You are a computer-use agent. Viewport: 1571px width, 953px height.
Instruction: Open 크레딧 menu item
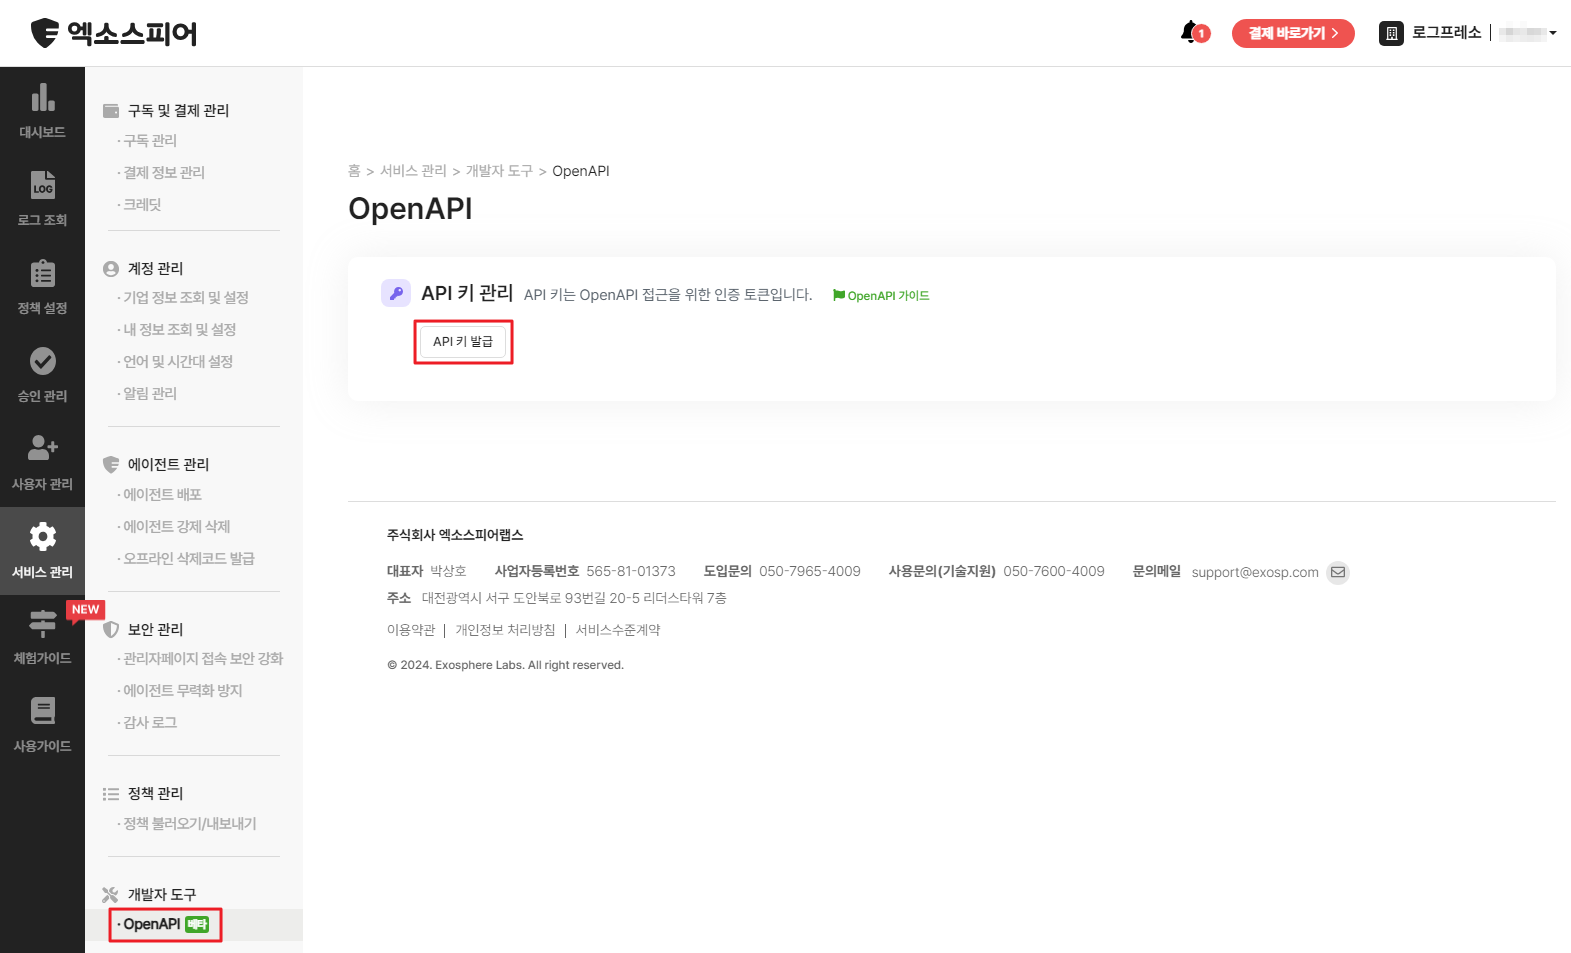(x=142, y=204)
